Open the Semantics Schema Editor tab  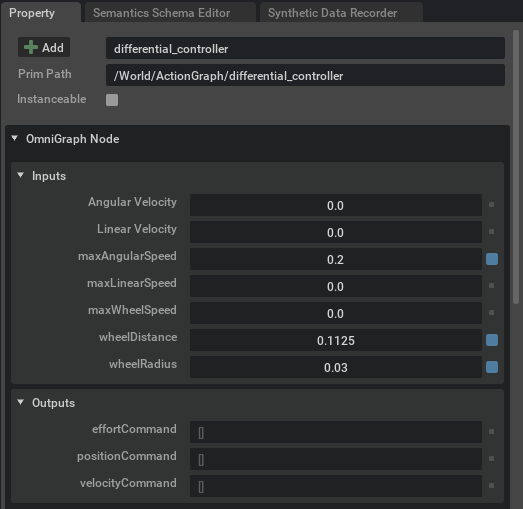point(170,13)
